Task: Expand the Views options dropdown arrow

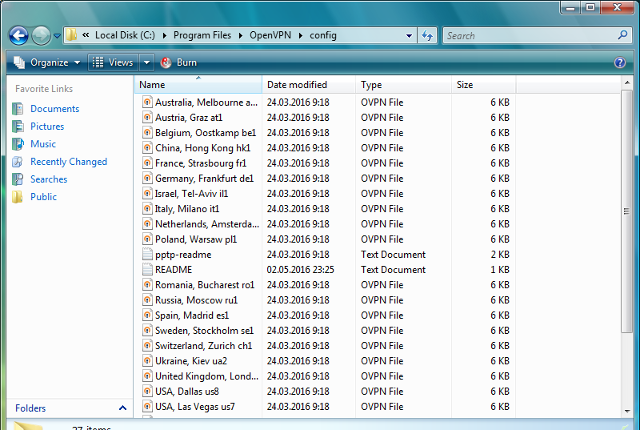Action: (147, 62)
